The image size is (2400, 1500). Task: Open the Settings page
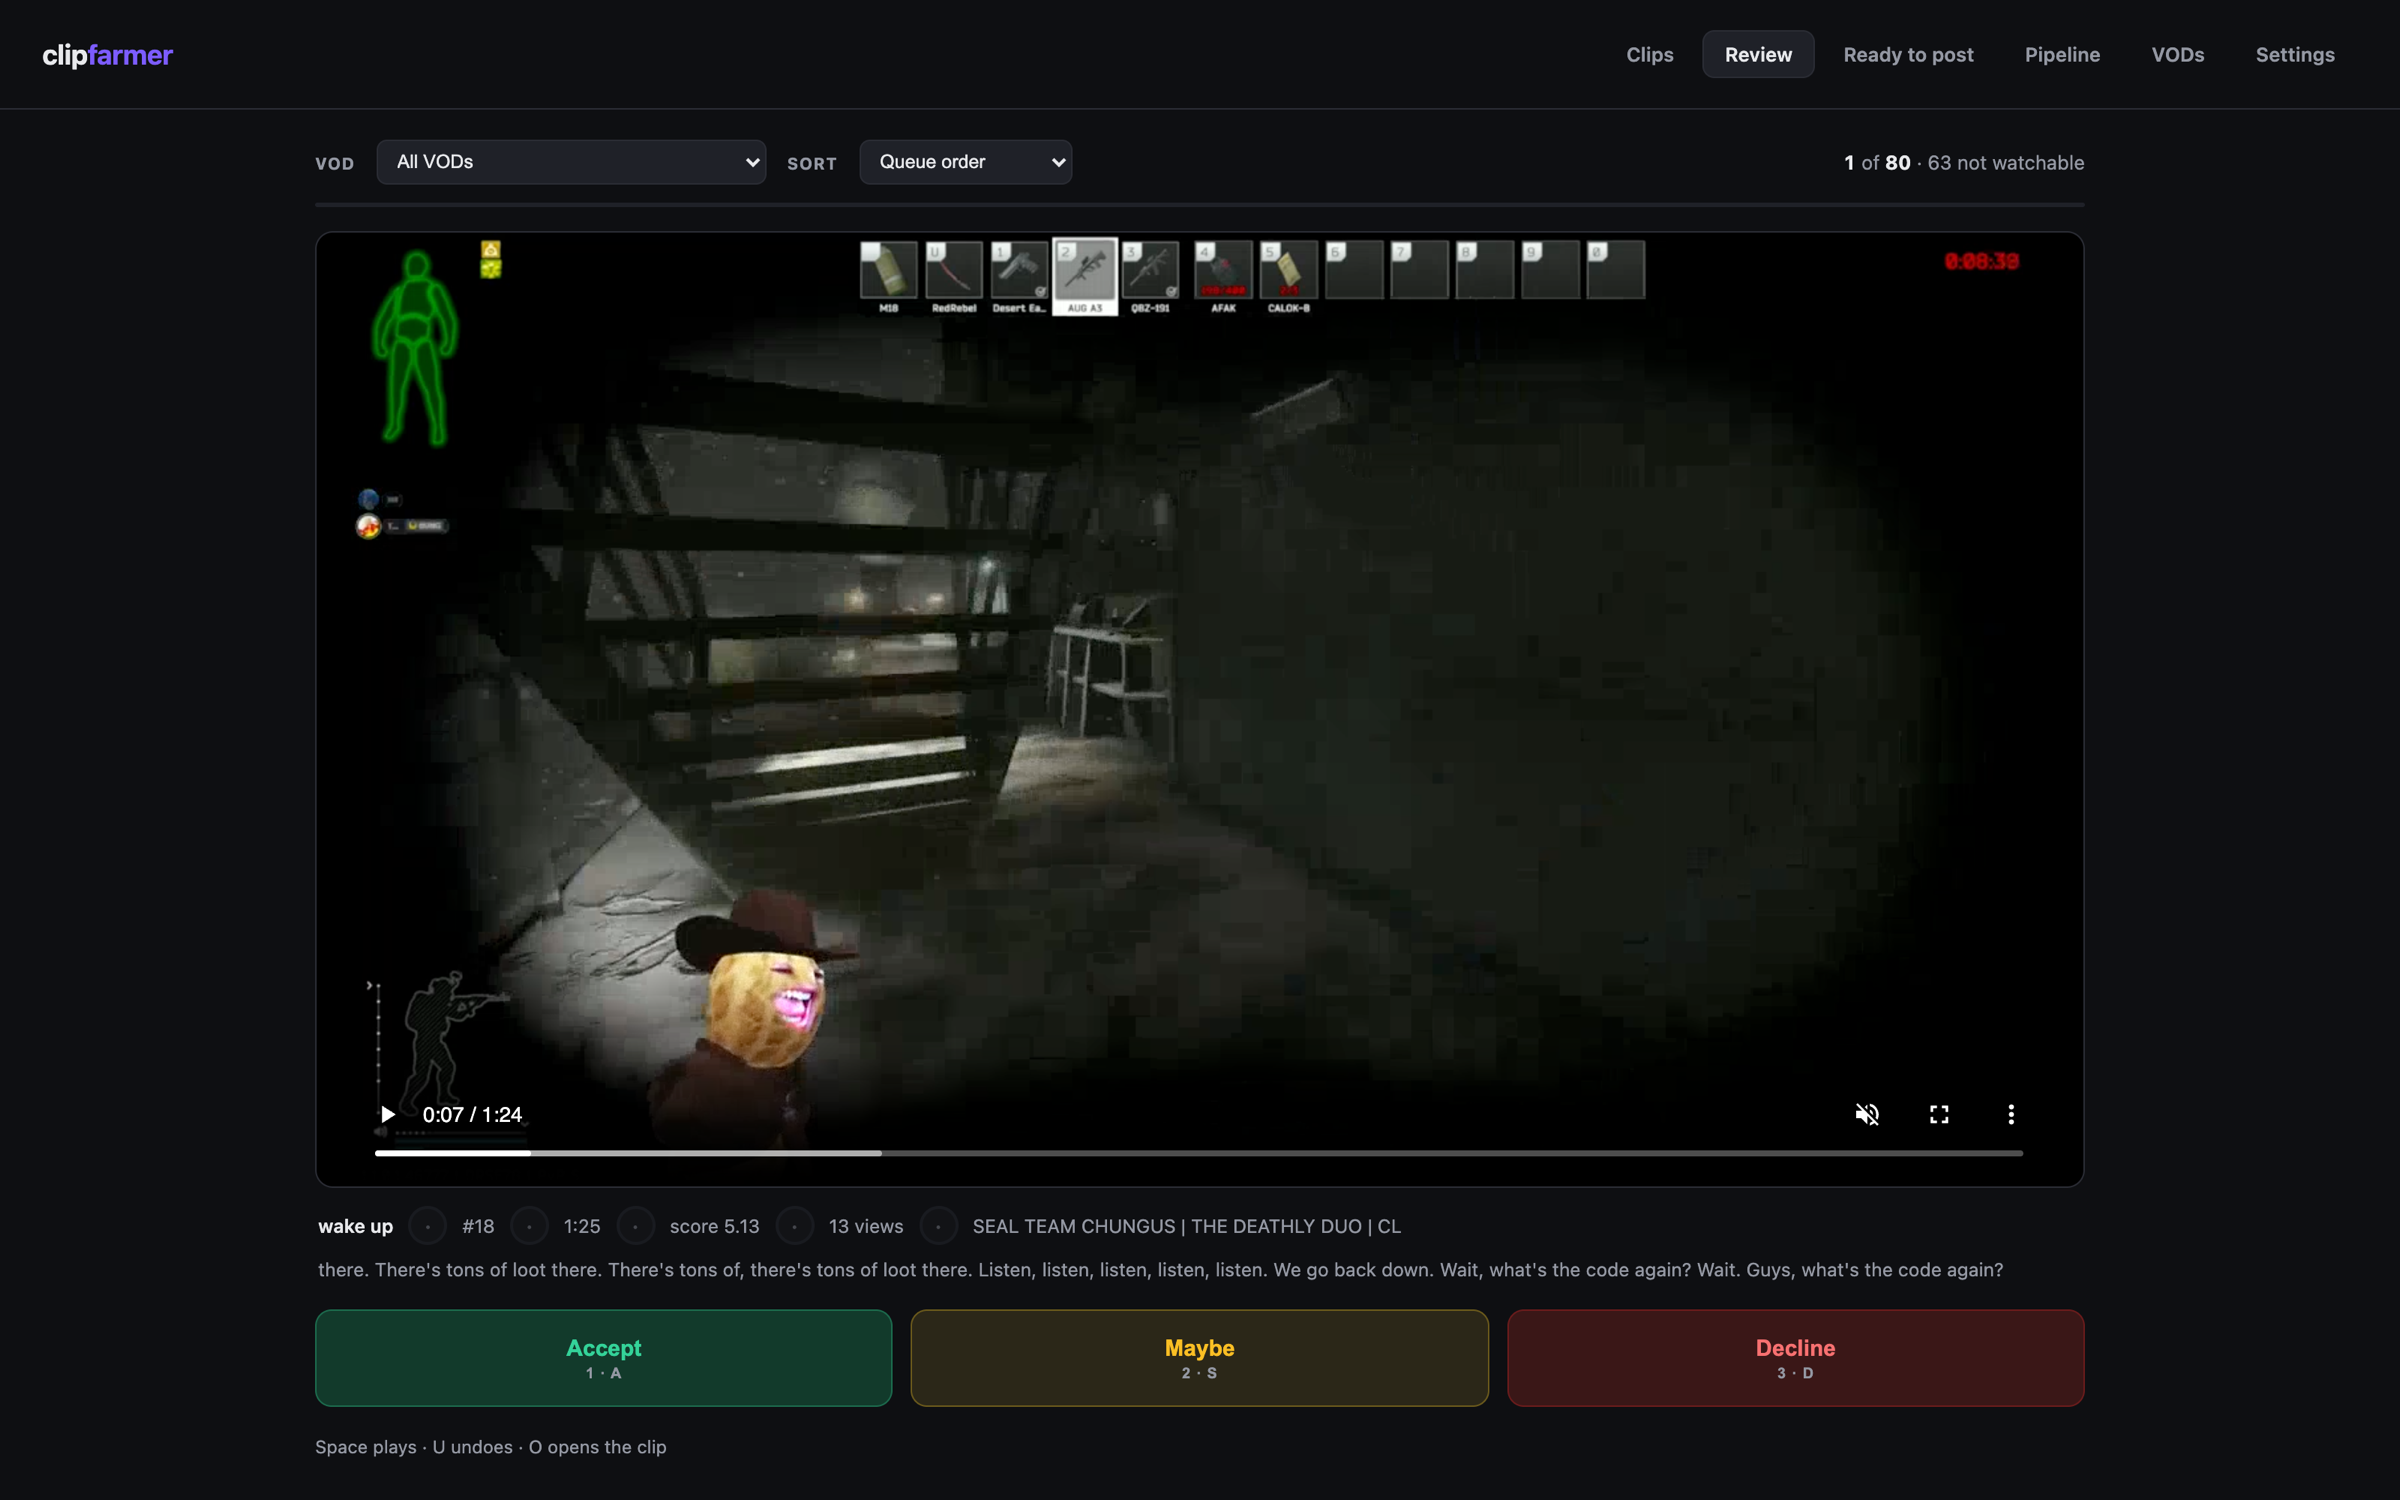click(x=2295, y=55)
